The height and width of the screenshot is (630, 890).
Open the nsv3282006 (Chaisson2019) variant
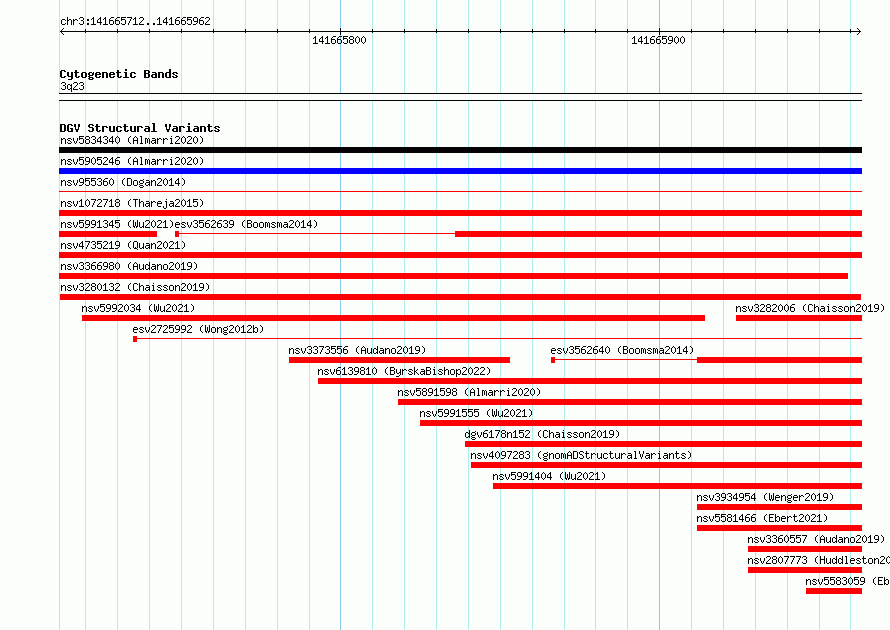click(810, 308)
